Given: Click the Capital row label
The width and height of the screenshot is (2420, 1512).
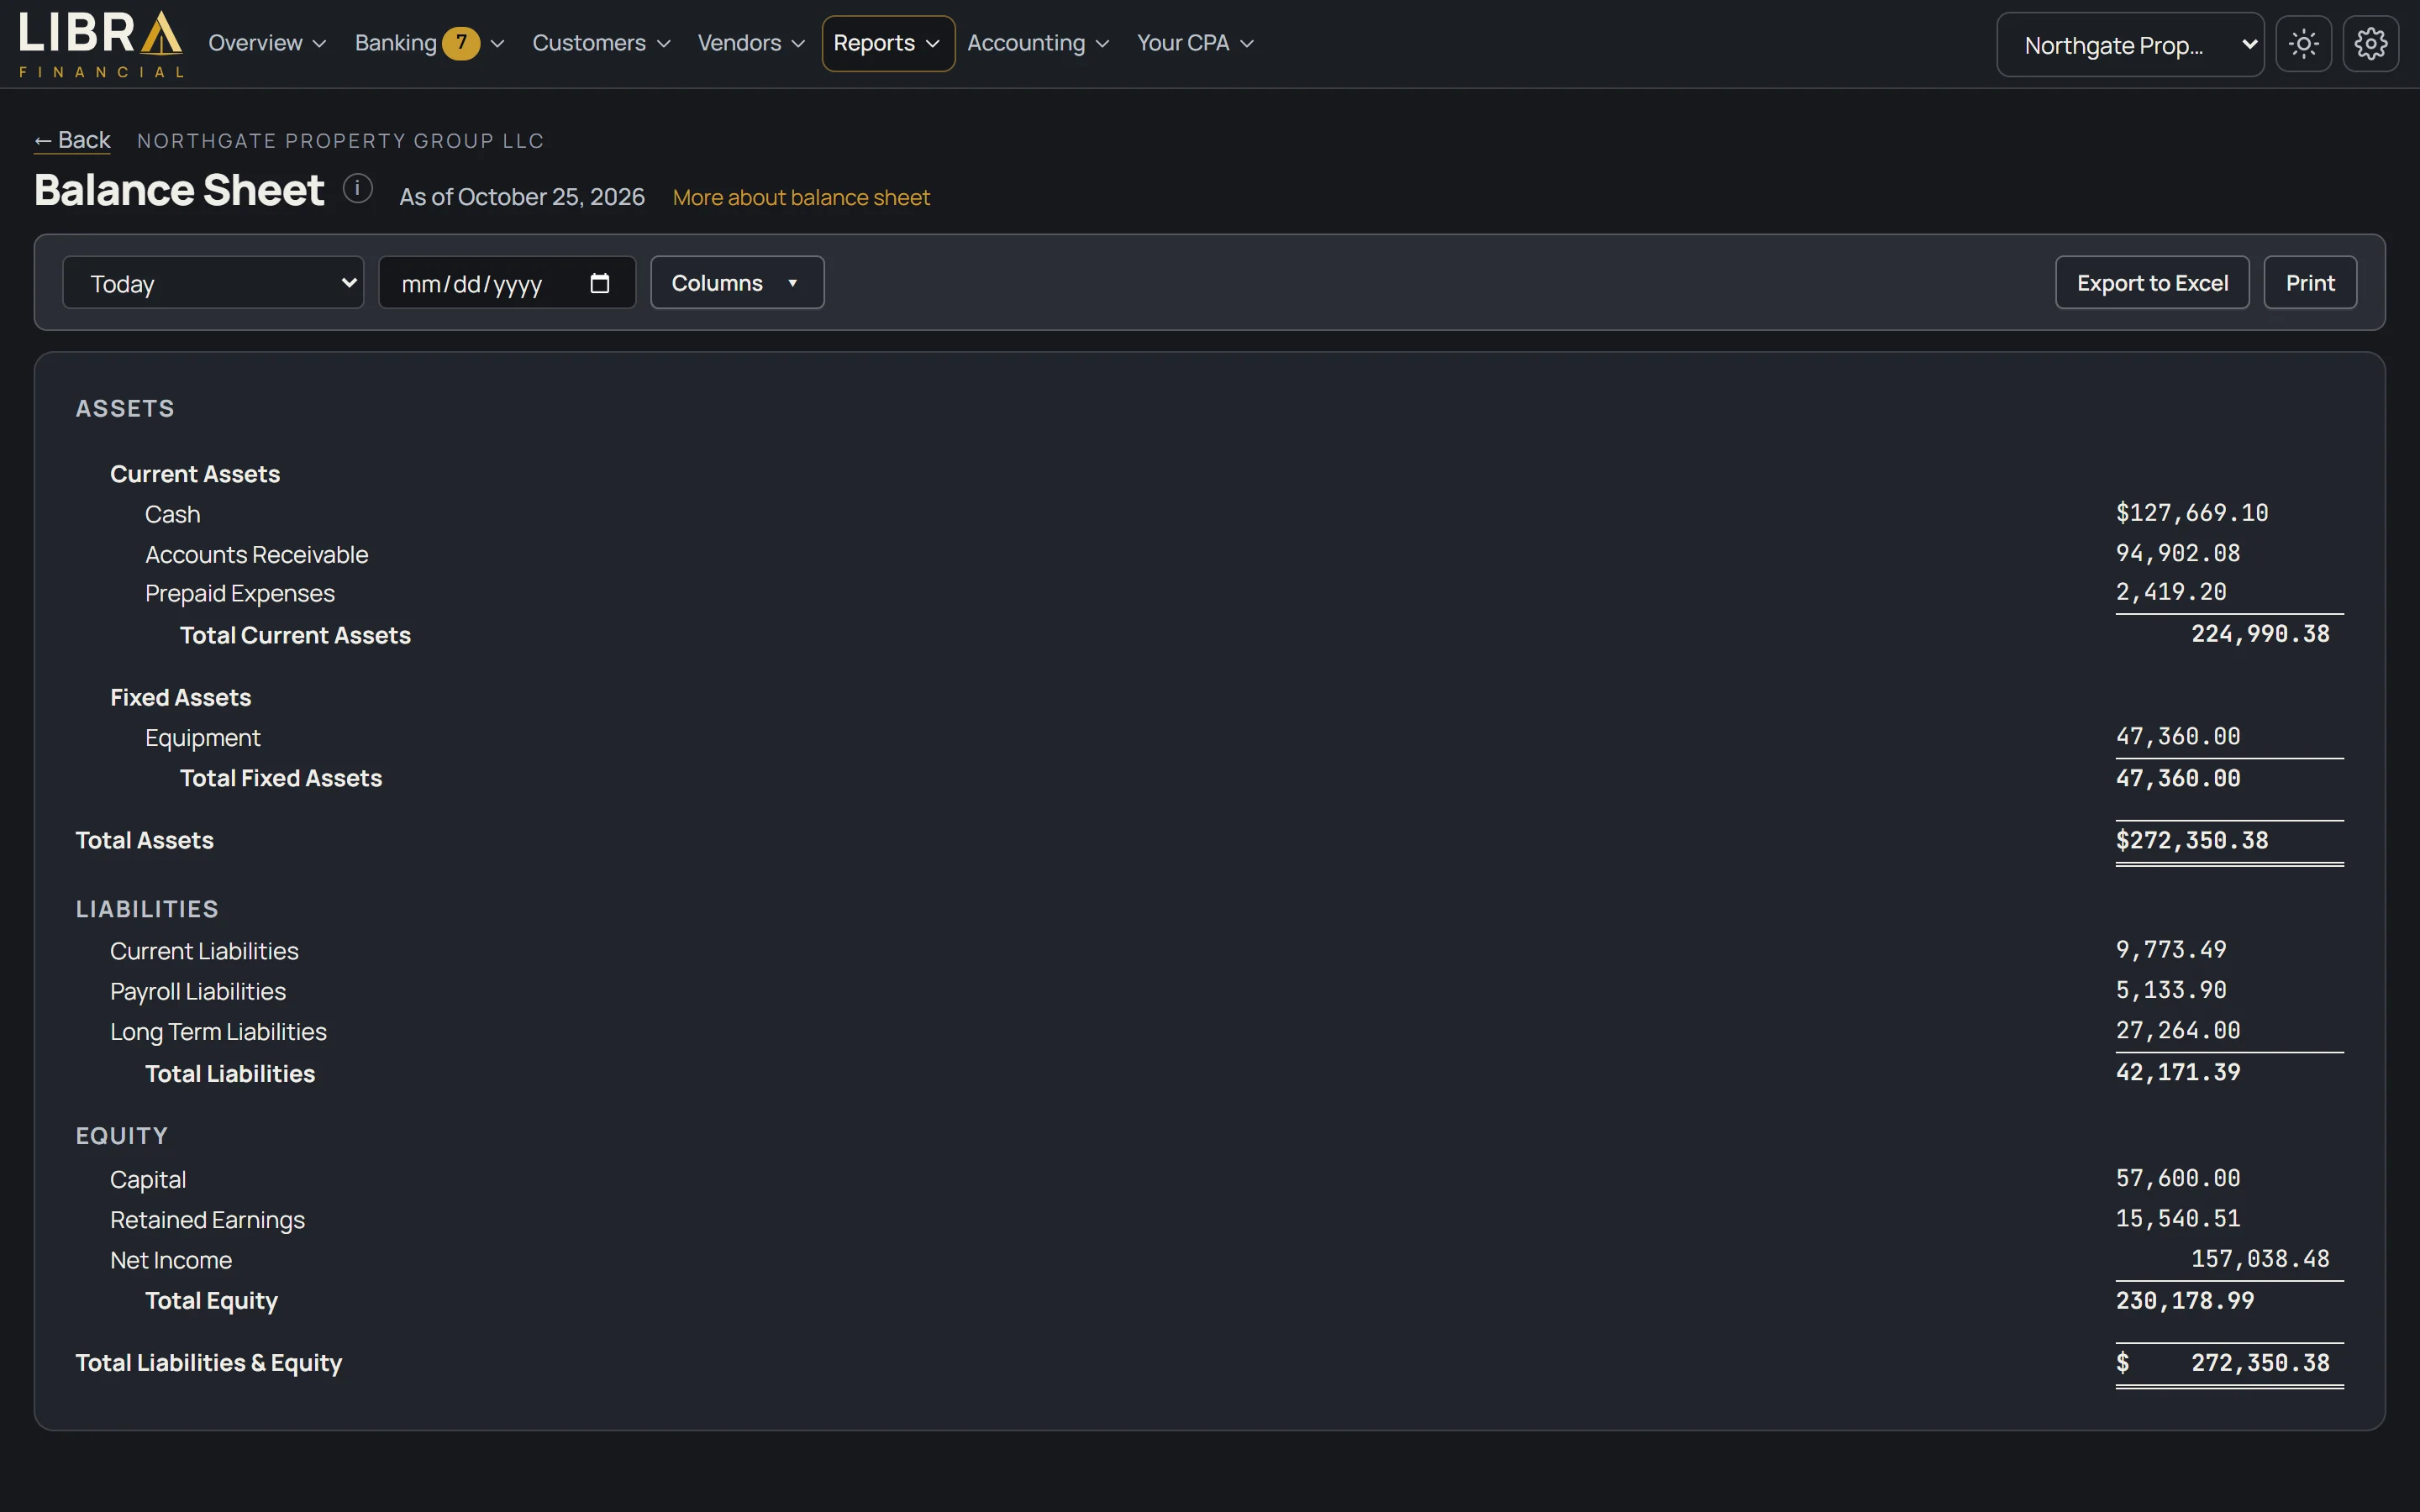Looking at the screenshot, I should (148, 1180).
